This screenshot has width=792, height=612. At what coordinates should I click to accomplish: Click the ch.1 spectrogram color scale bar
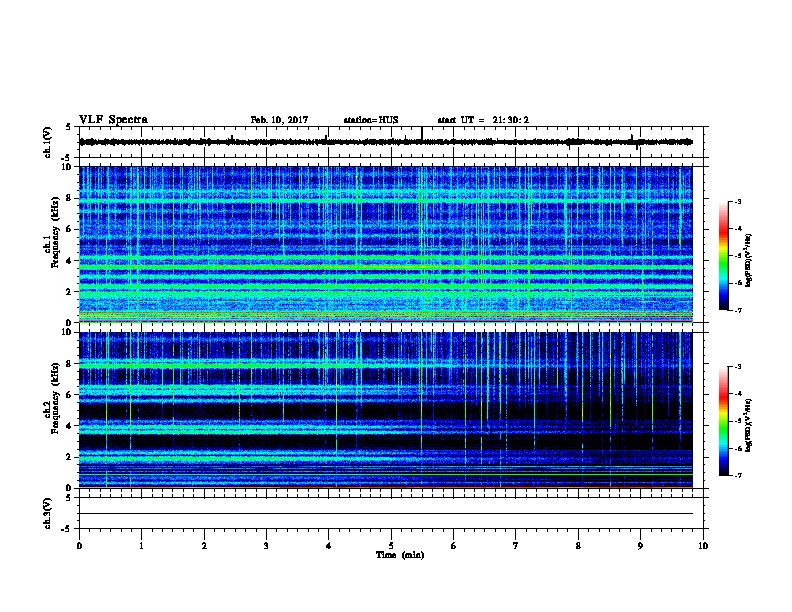click(723, 256)
